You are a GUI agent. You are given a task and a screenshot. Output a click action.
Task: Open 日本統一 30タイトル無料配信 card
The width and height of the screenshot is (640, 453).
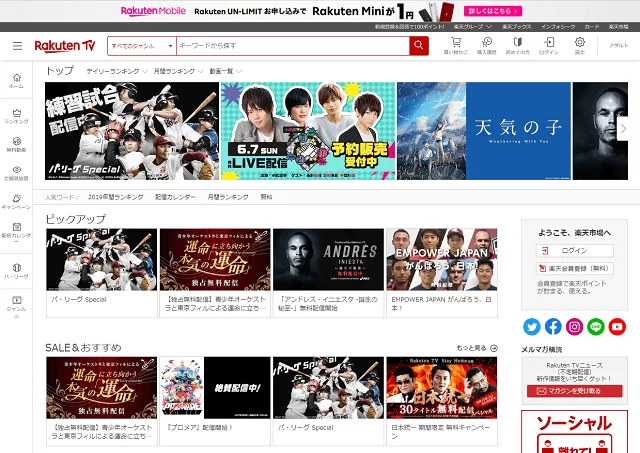tap(442, 401)
